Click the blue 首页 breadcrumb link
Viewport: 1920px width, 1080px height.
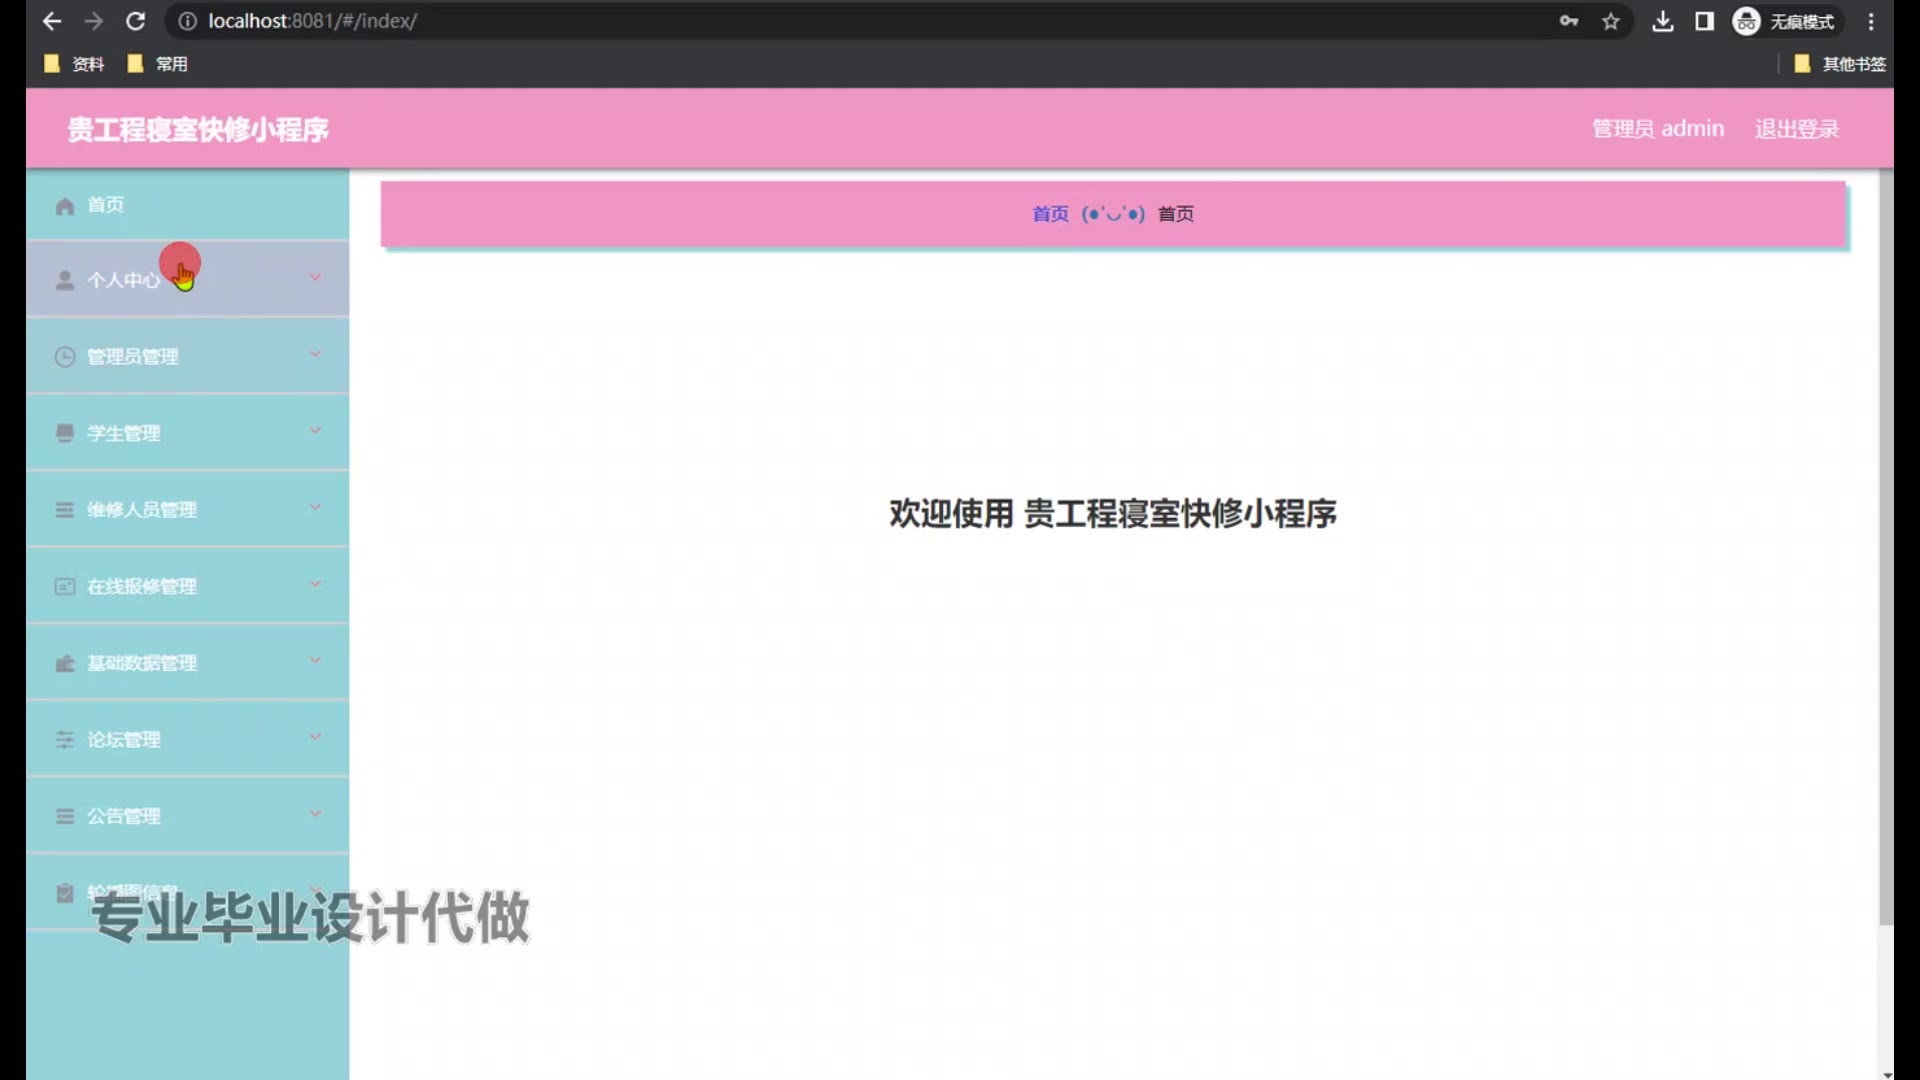coord(1050,214)
